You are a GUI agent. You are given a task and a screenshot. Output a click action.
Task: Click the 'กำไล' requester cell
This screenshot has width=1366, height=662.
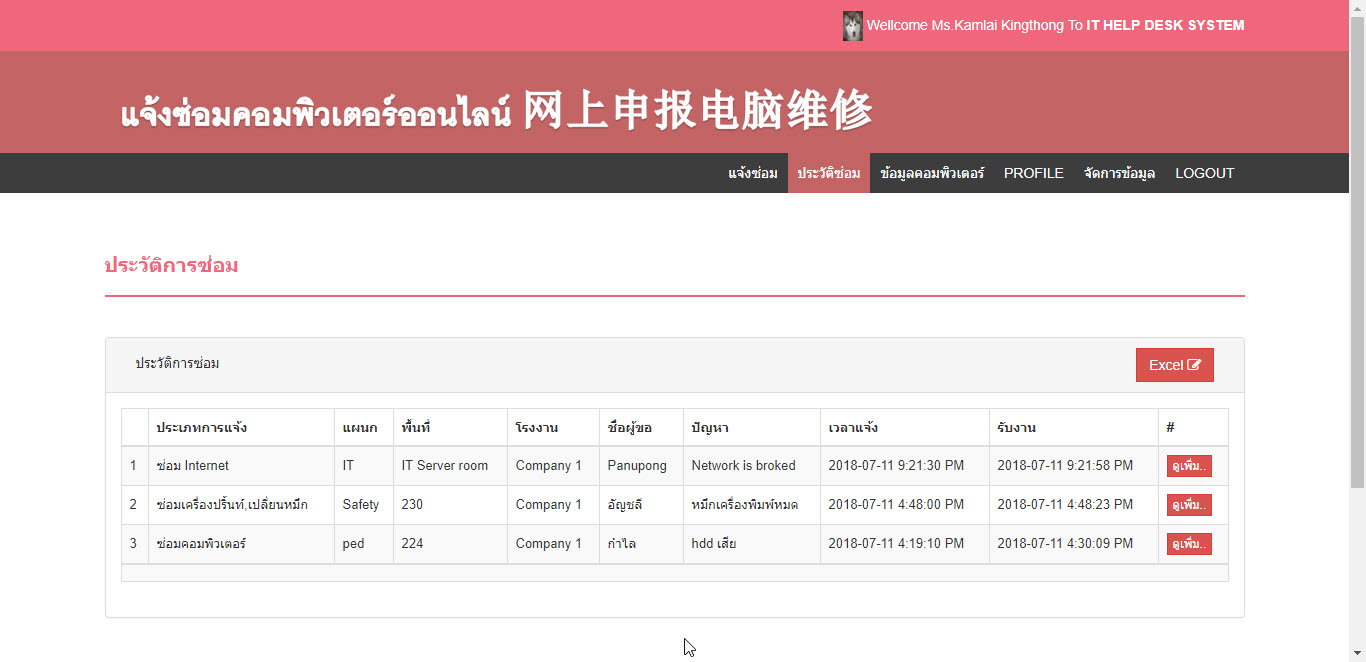pyautogui.click(x=641, y=544)
